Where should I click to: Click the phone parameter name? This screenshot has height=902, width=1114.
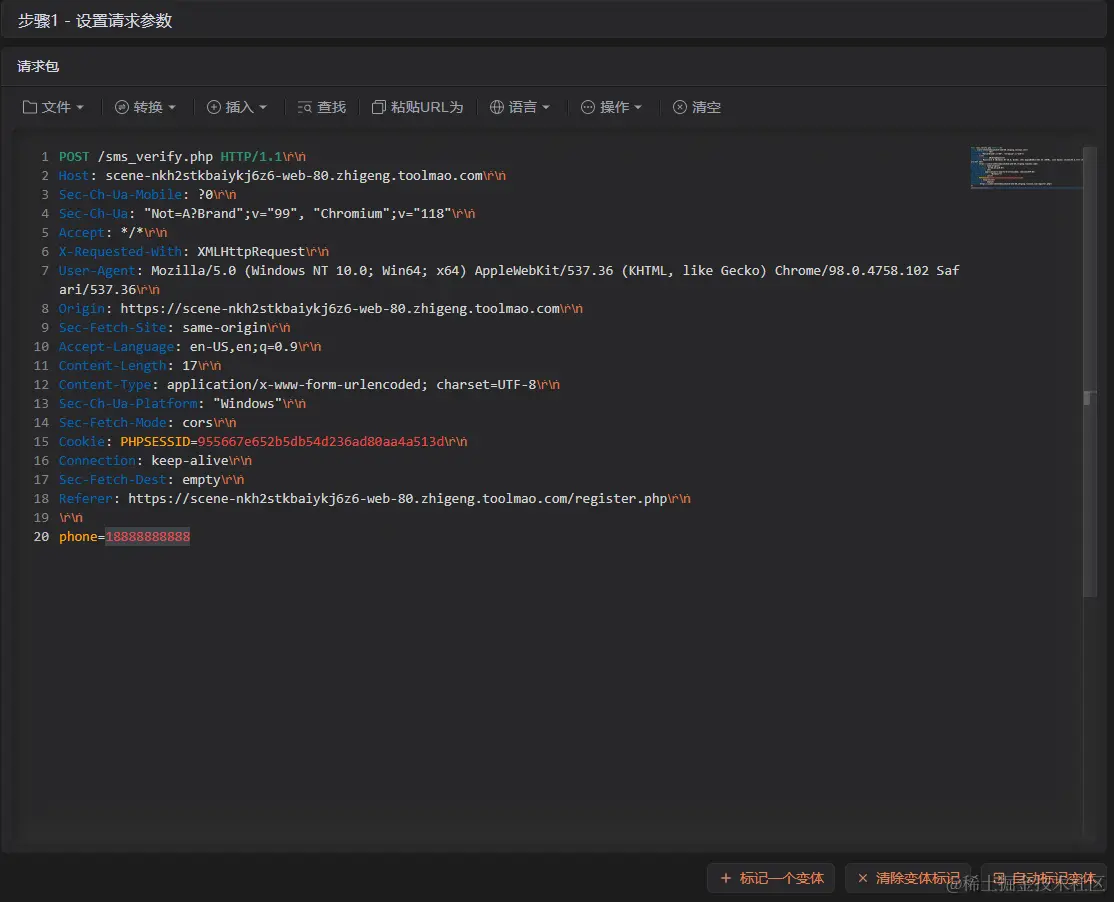click(x=77, y=537)
